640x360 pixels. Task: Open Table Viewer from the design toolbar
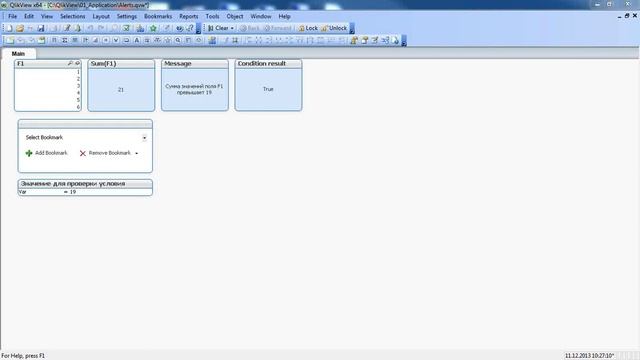385,40
